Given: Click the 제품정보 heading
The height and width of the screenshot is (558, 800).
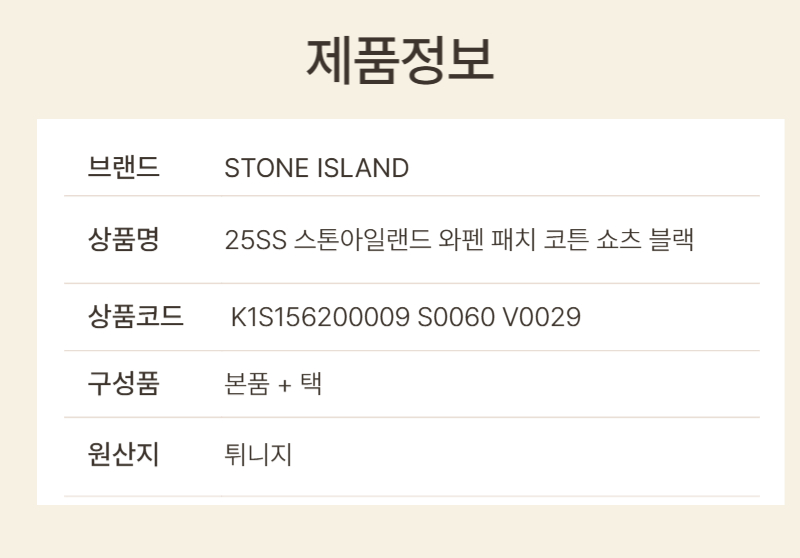Looking at the screenshot, I should coord(400,60).
